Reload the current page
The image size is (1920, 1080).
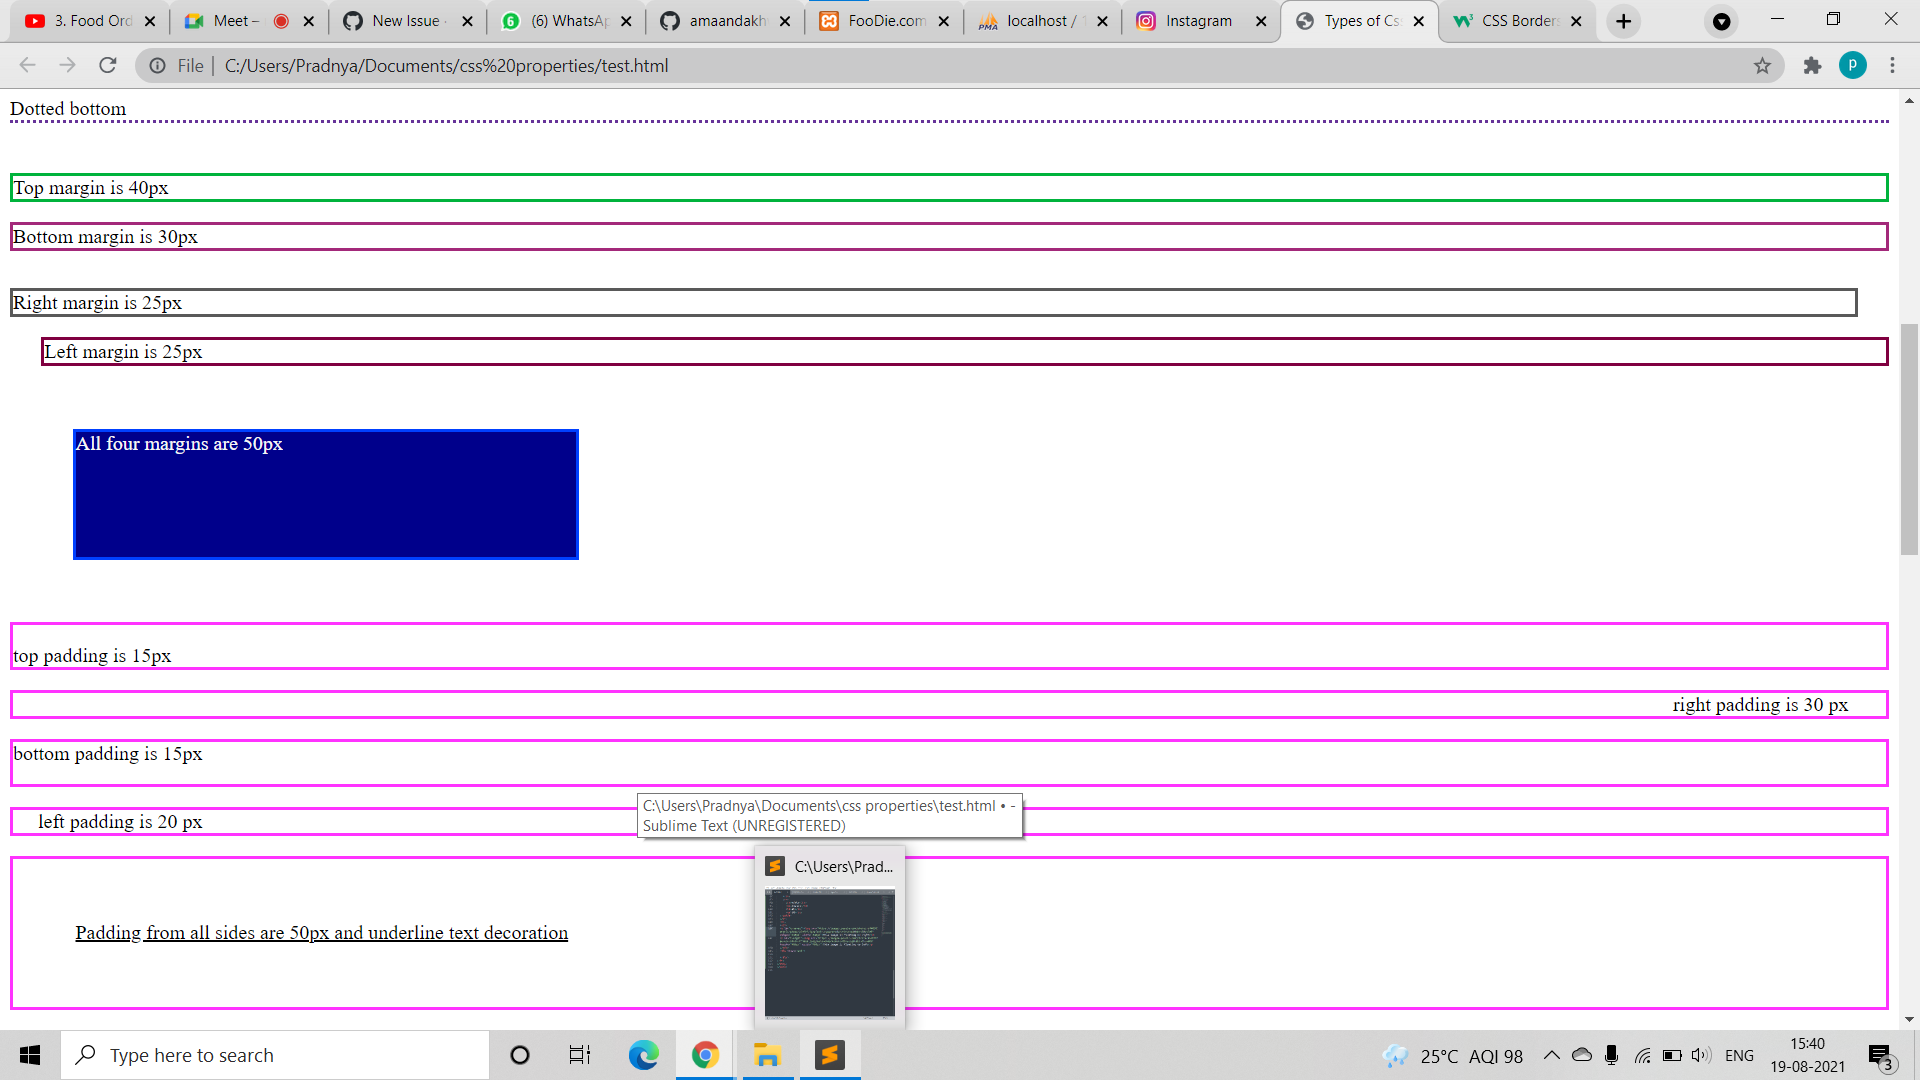coord(108,66)
